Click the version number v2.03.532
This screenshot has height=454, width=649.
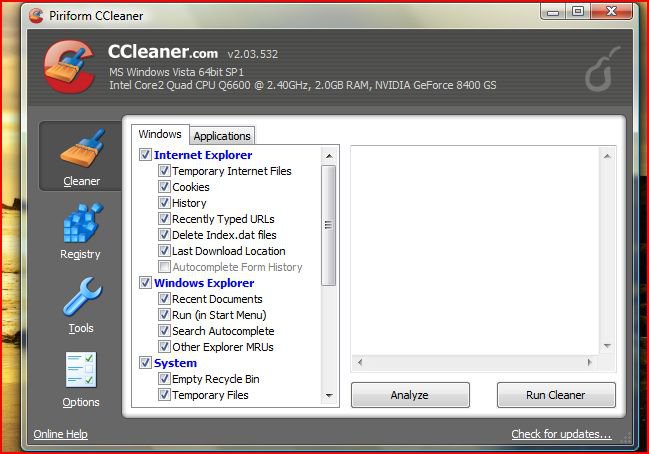click(252, 54)
